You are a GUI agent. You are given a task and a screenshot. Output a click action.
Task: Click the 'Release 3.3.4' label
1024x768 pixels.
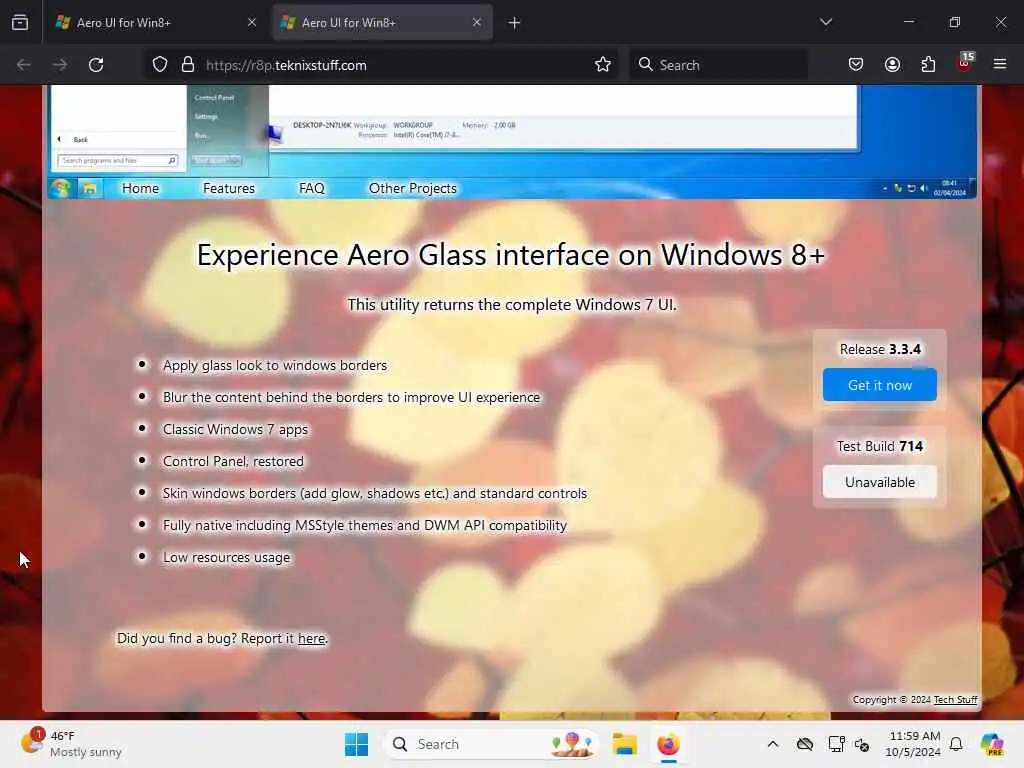pyautogui.click(x=880, y=349)
